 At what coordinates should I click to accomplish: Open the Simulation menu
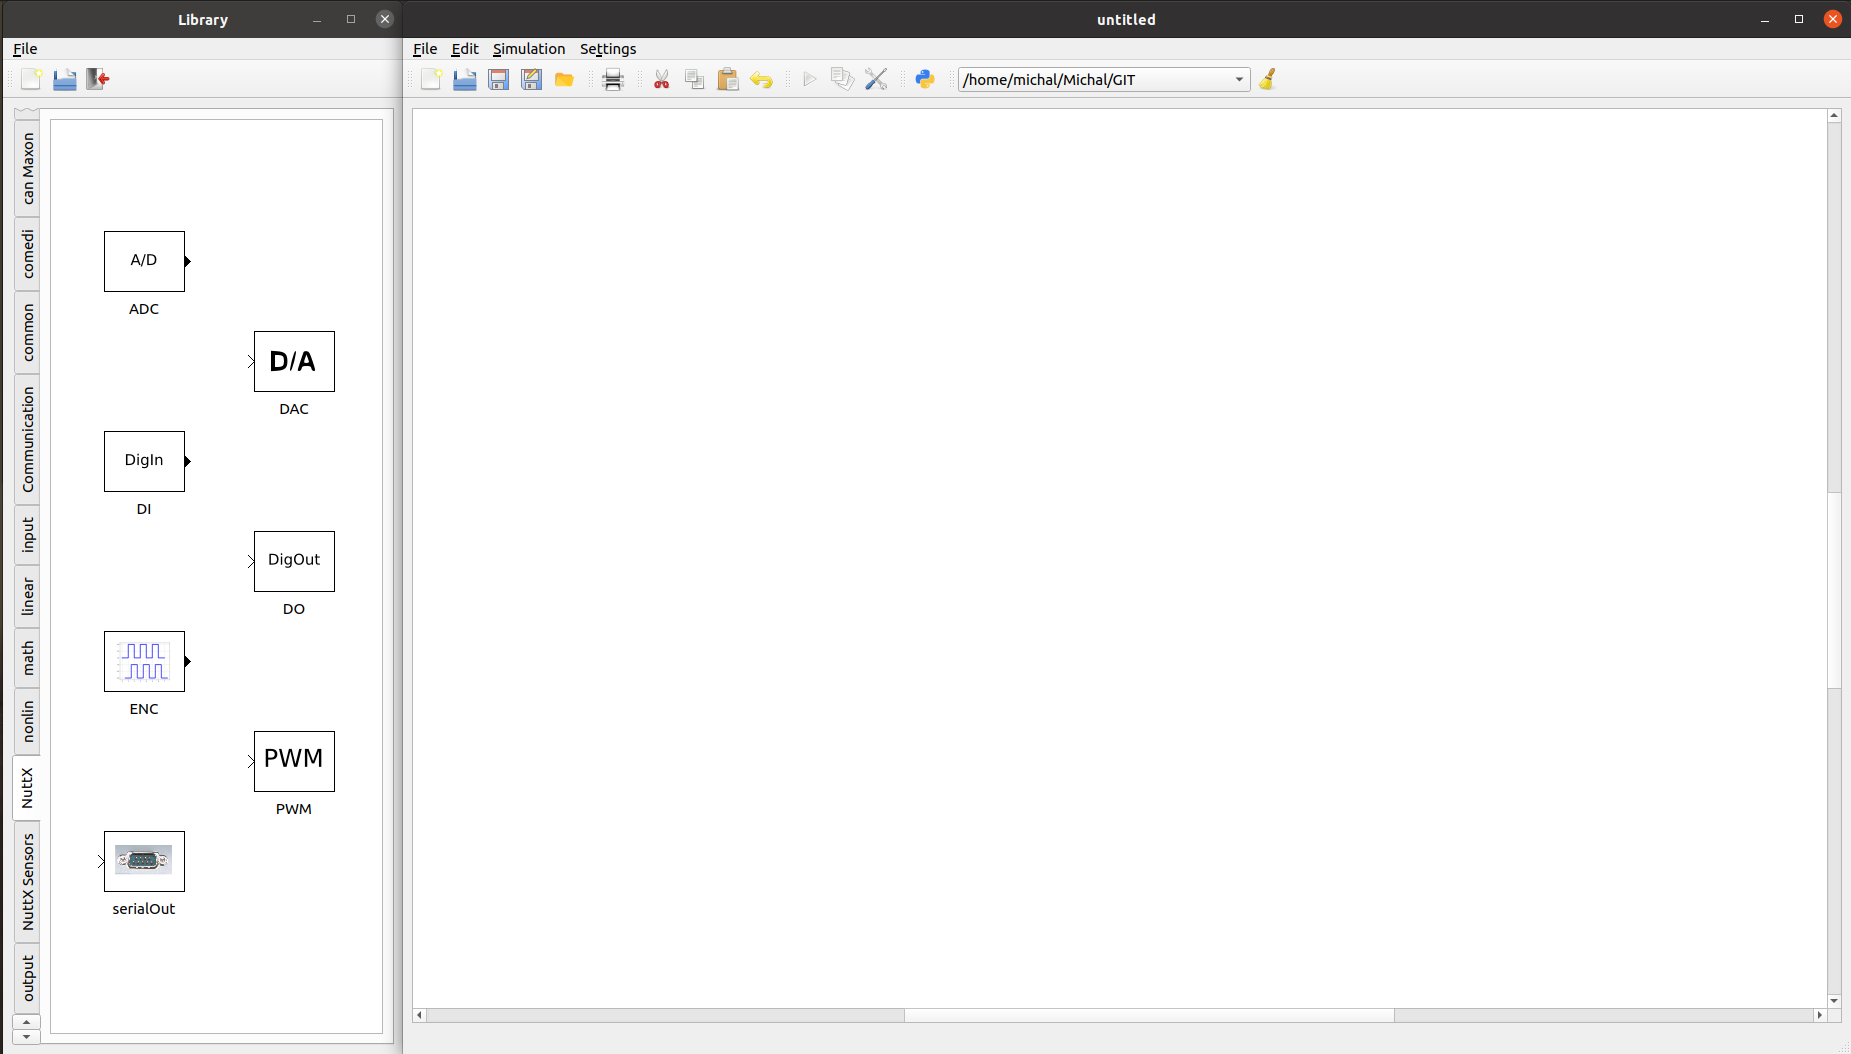[528, 49]
